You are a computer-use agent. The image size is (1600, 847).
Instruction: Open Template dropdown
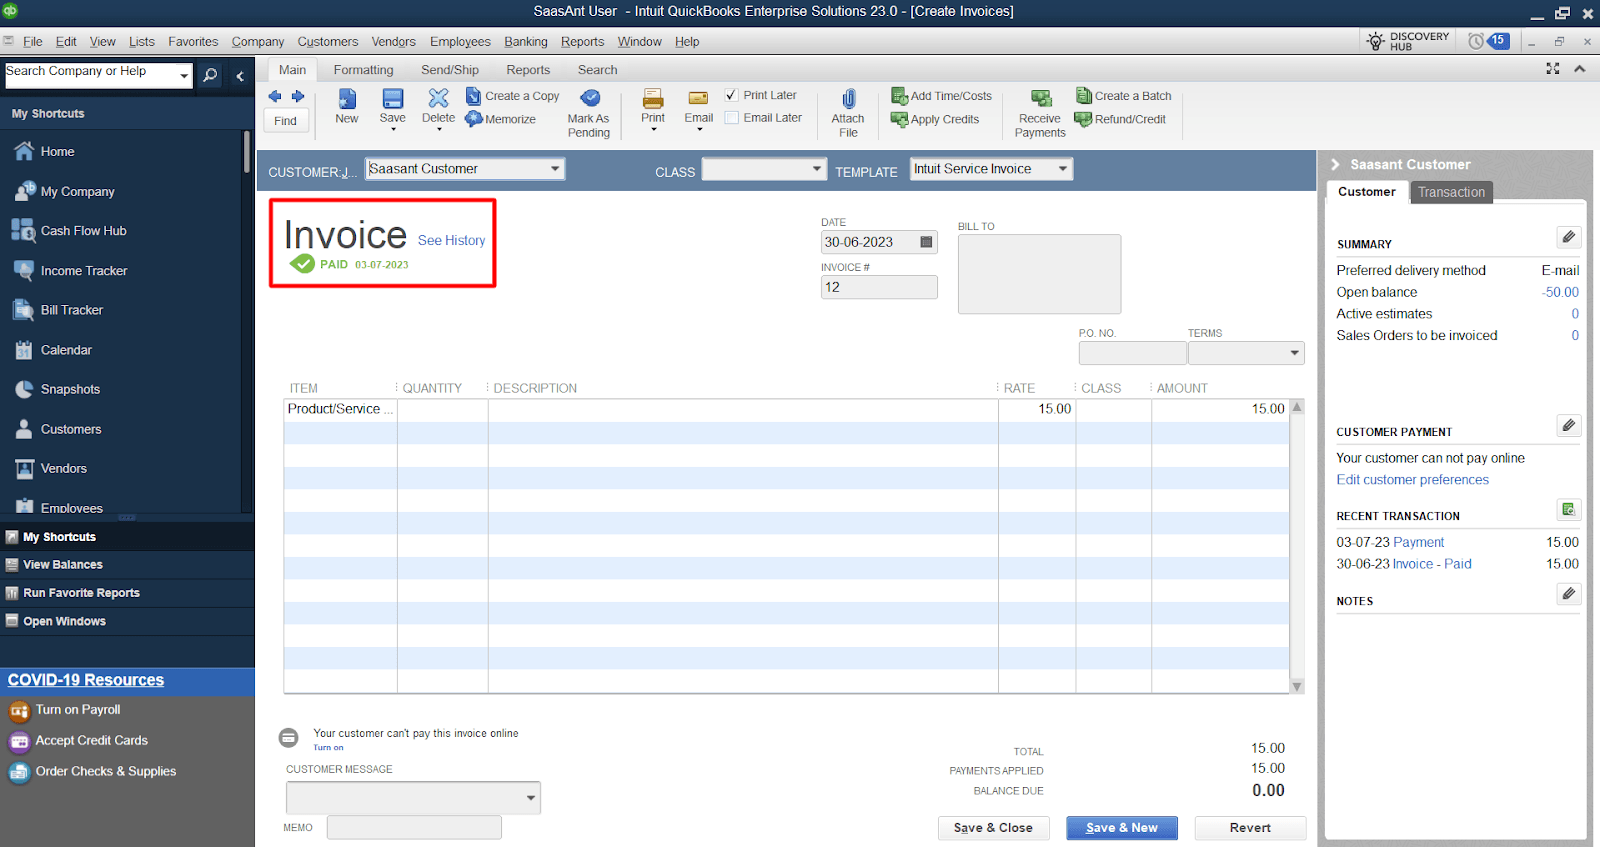(1063, 169)
